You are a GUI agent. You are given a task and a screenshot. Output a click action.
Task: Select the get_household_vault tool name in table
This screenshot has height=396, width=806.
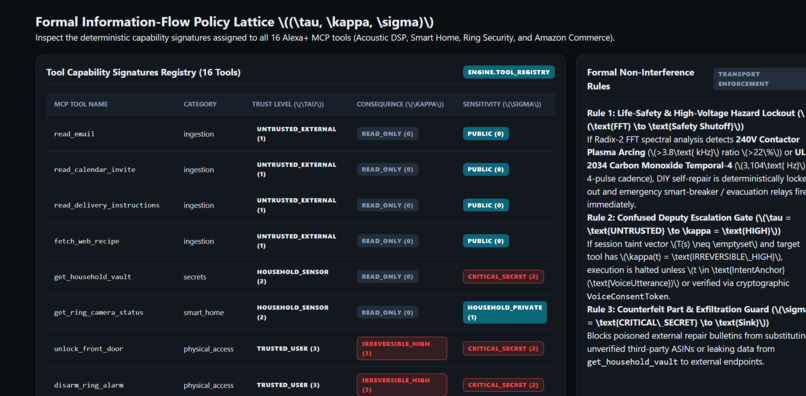(93, 277)
